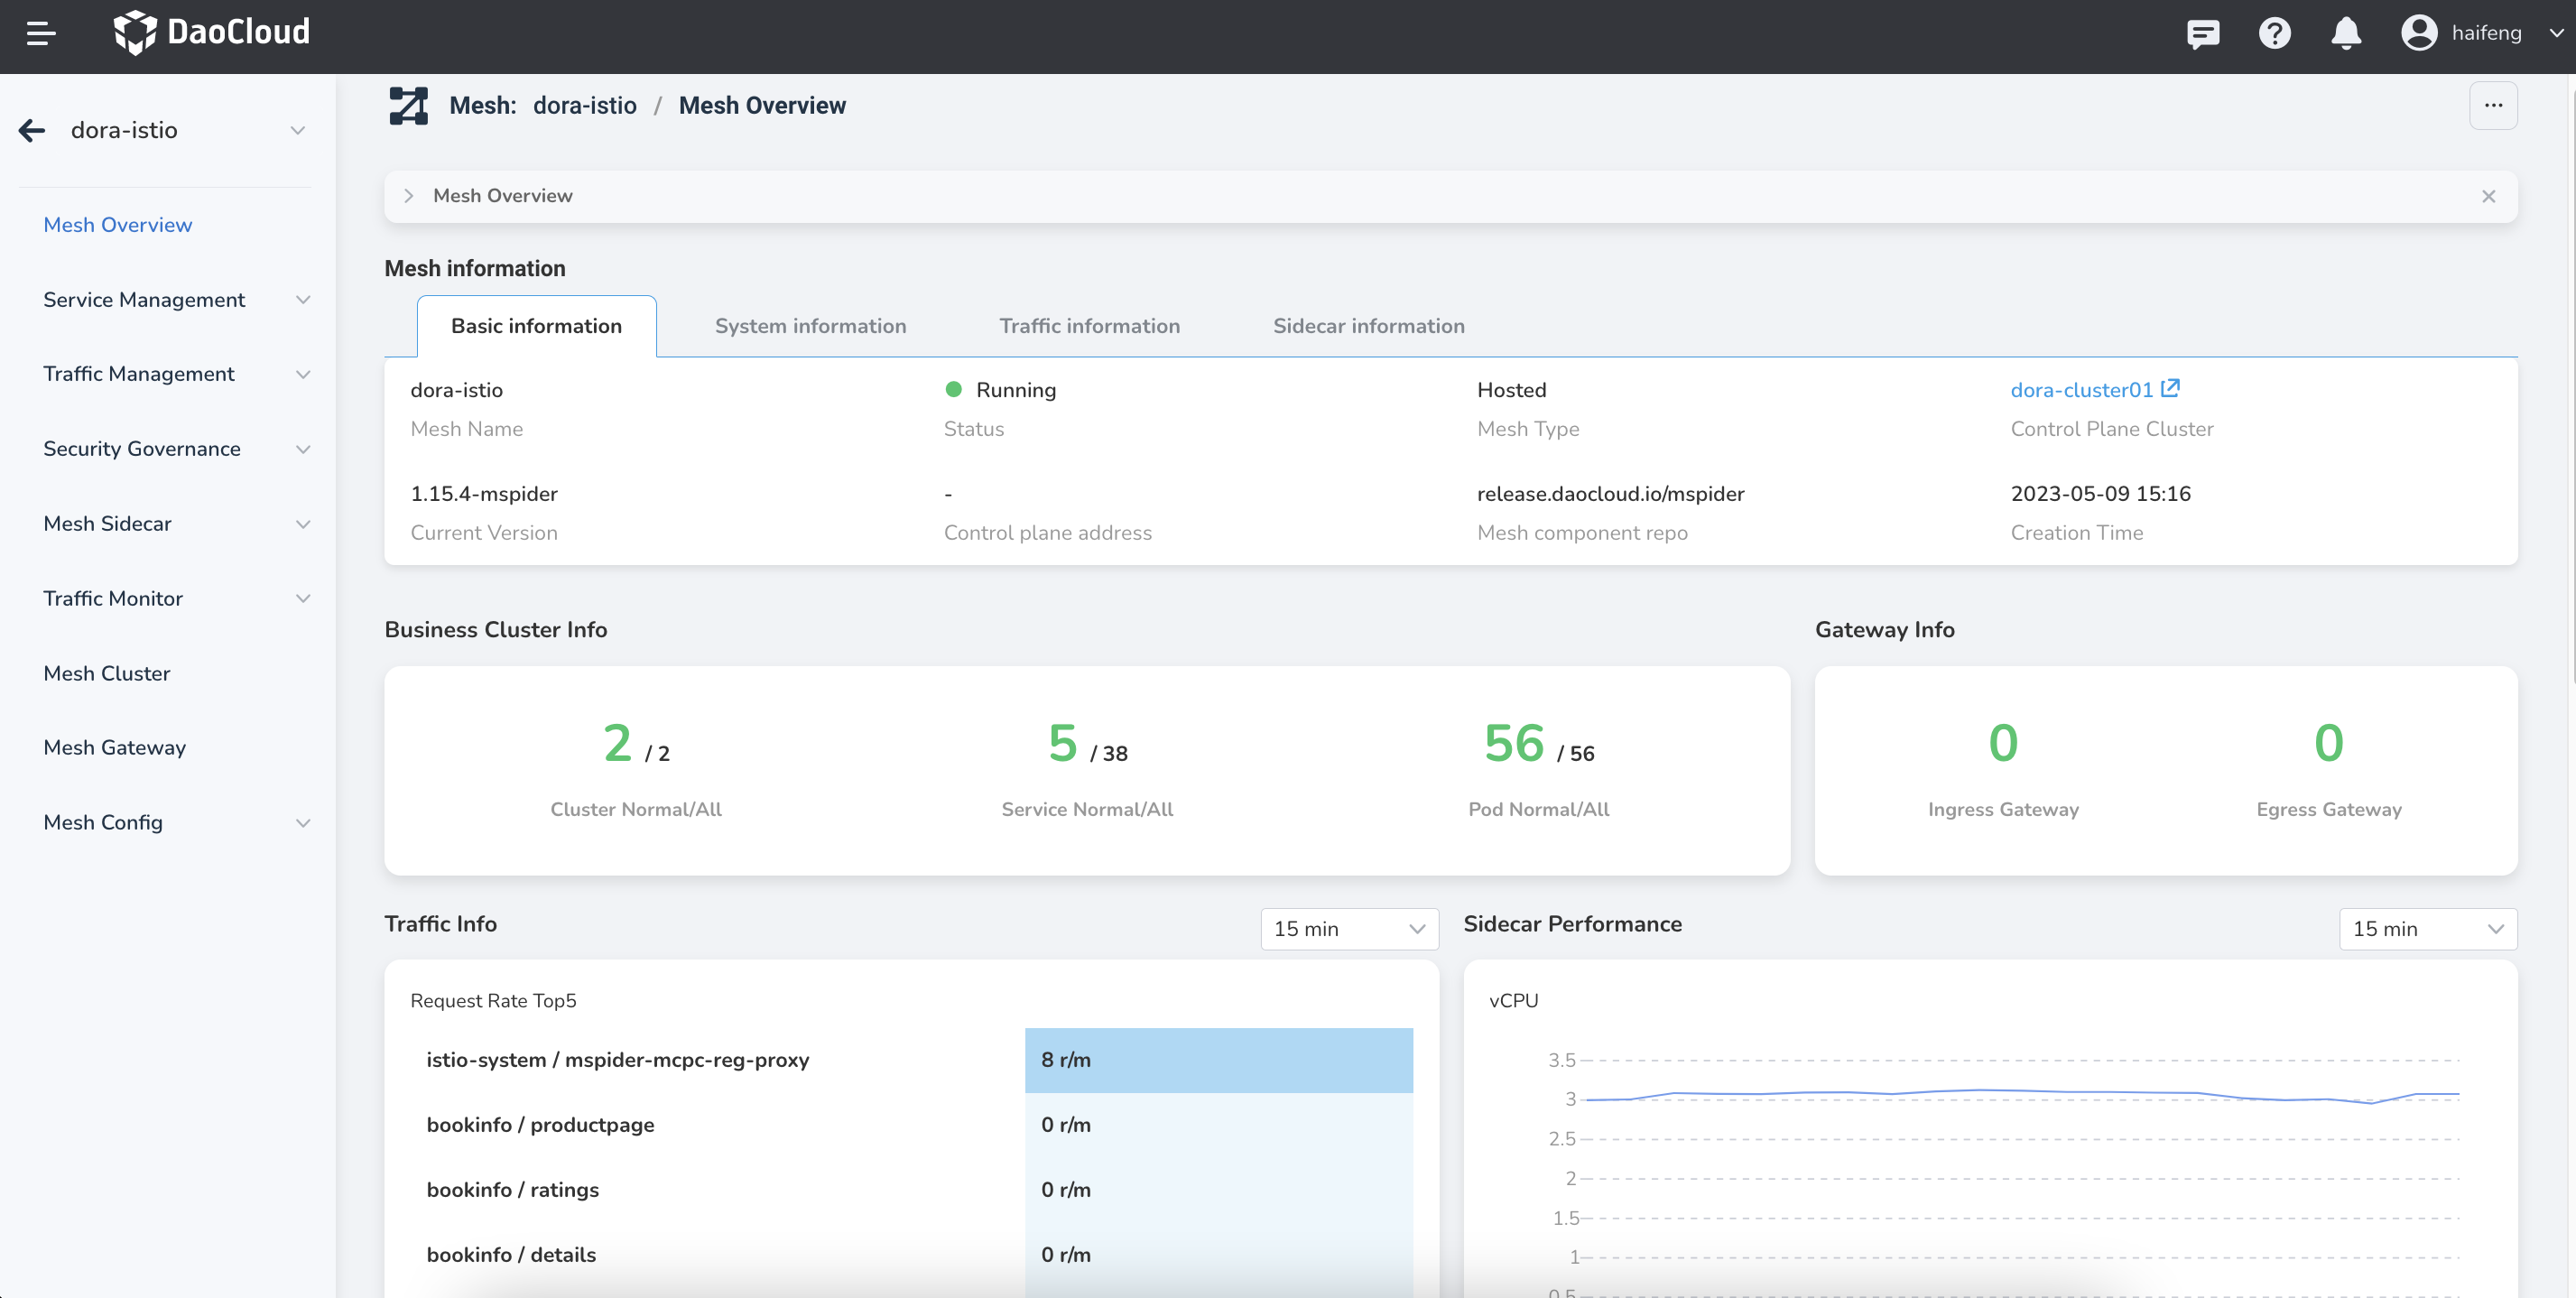Expand Security Governance menu
Screen dimensions: 2576x1298
(x=176, y=449)
